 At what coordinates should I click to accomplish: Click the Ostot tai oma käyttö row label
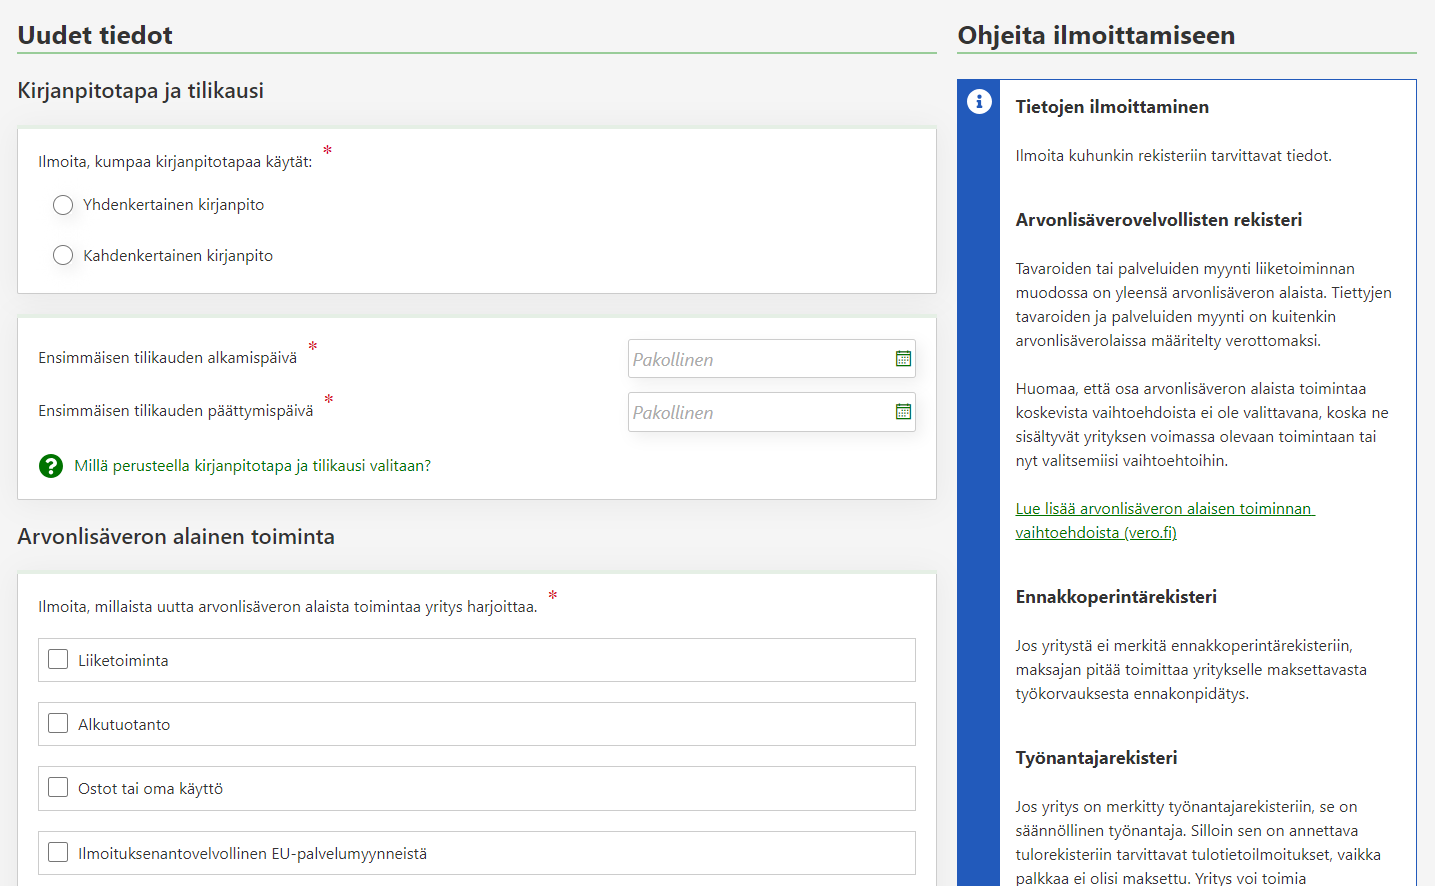pos(150,789)
